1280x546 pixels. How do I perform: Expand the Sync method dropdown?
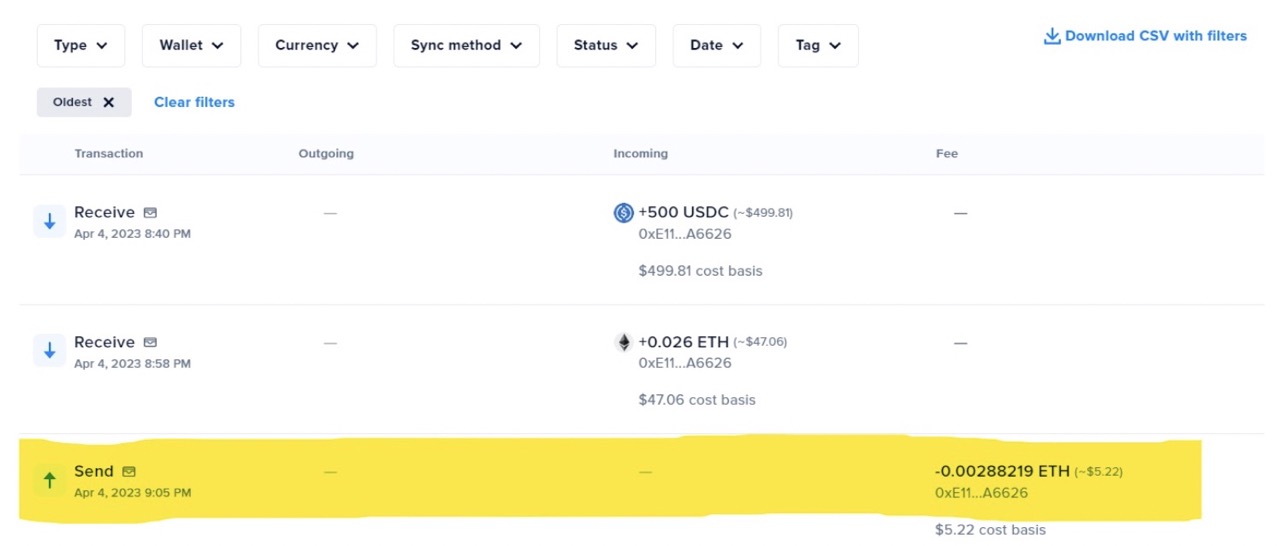[466, 46]
